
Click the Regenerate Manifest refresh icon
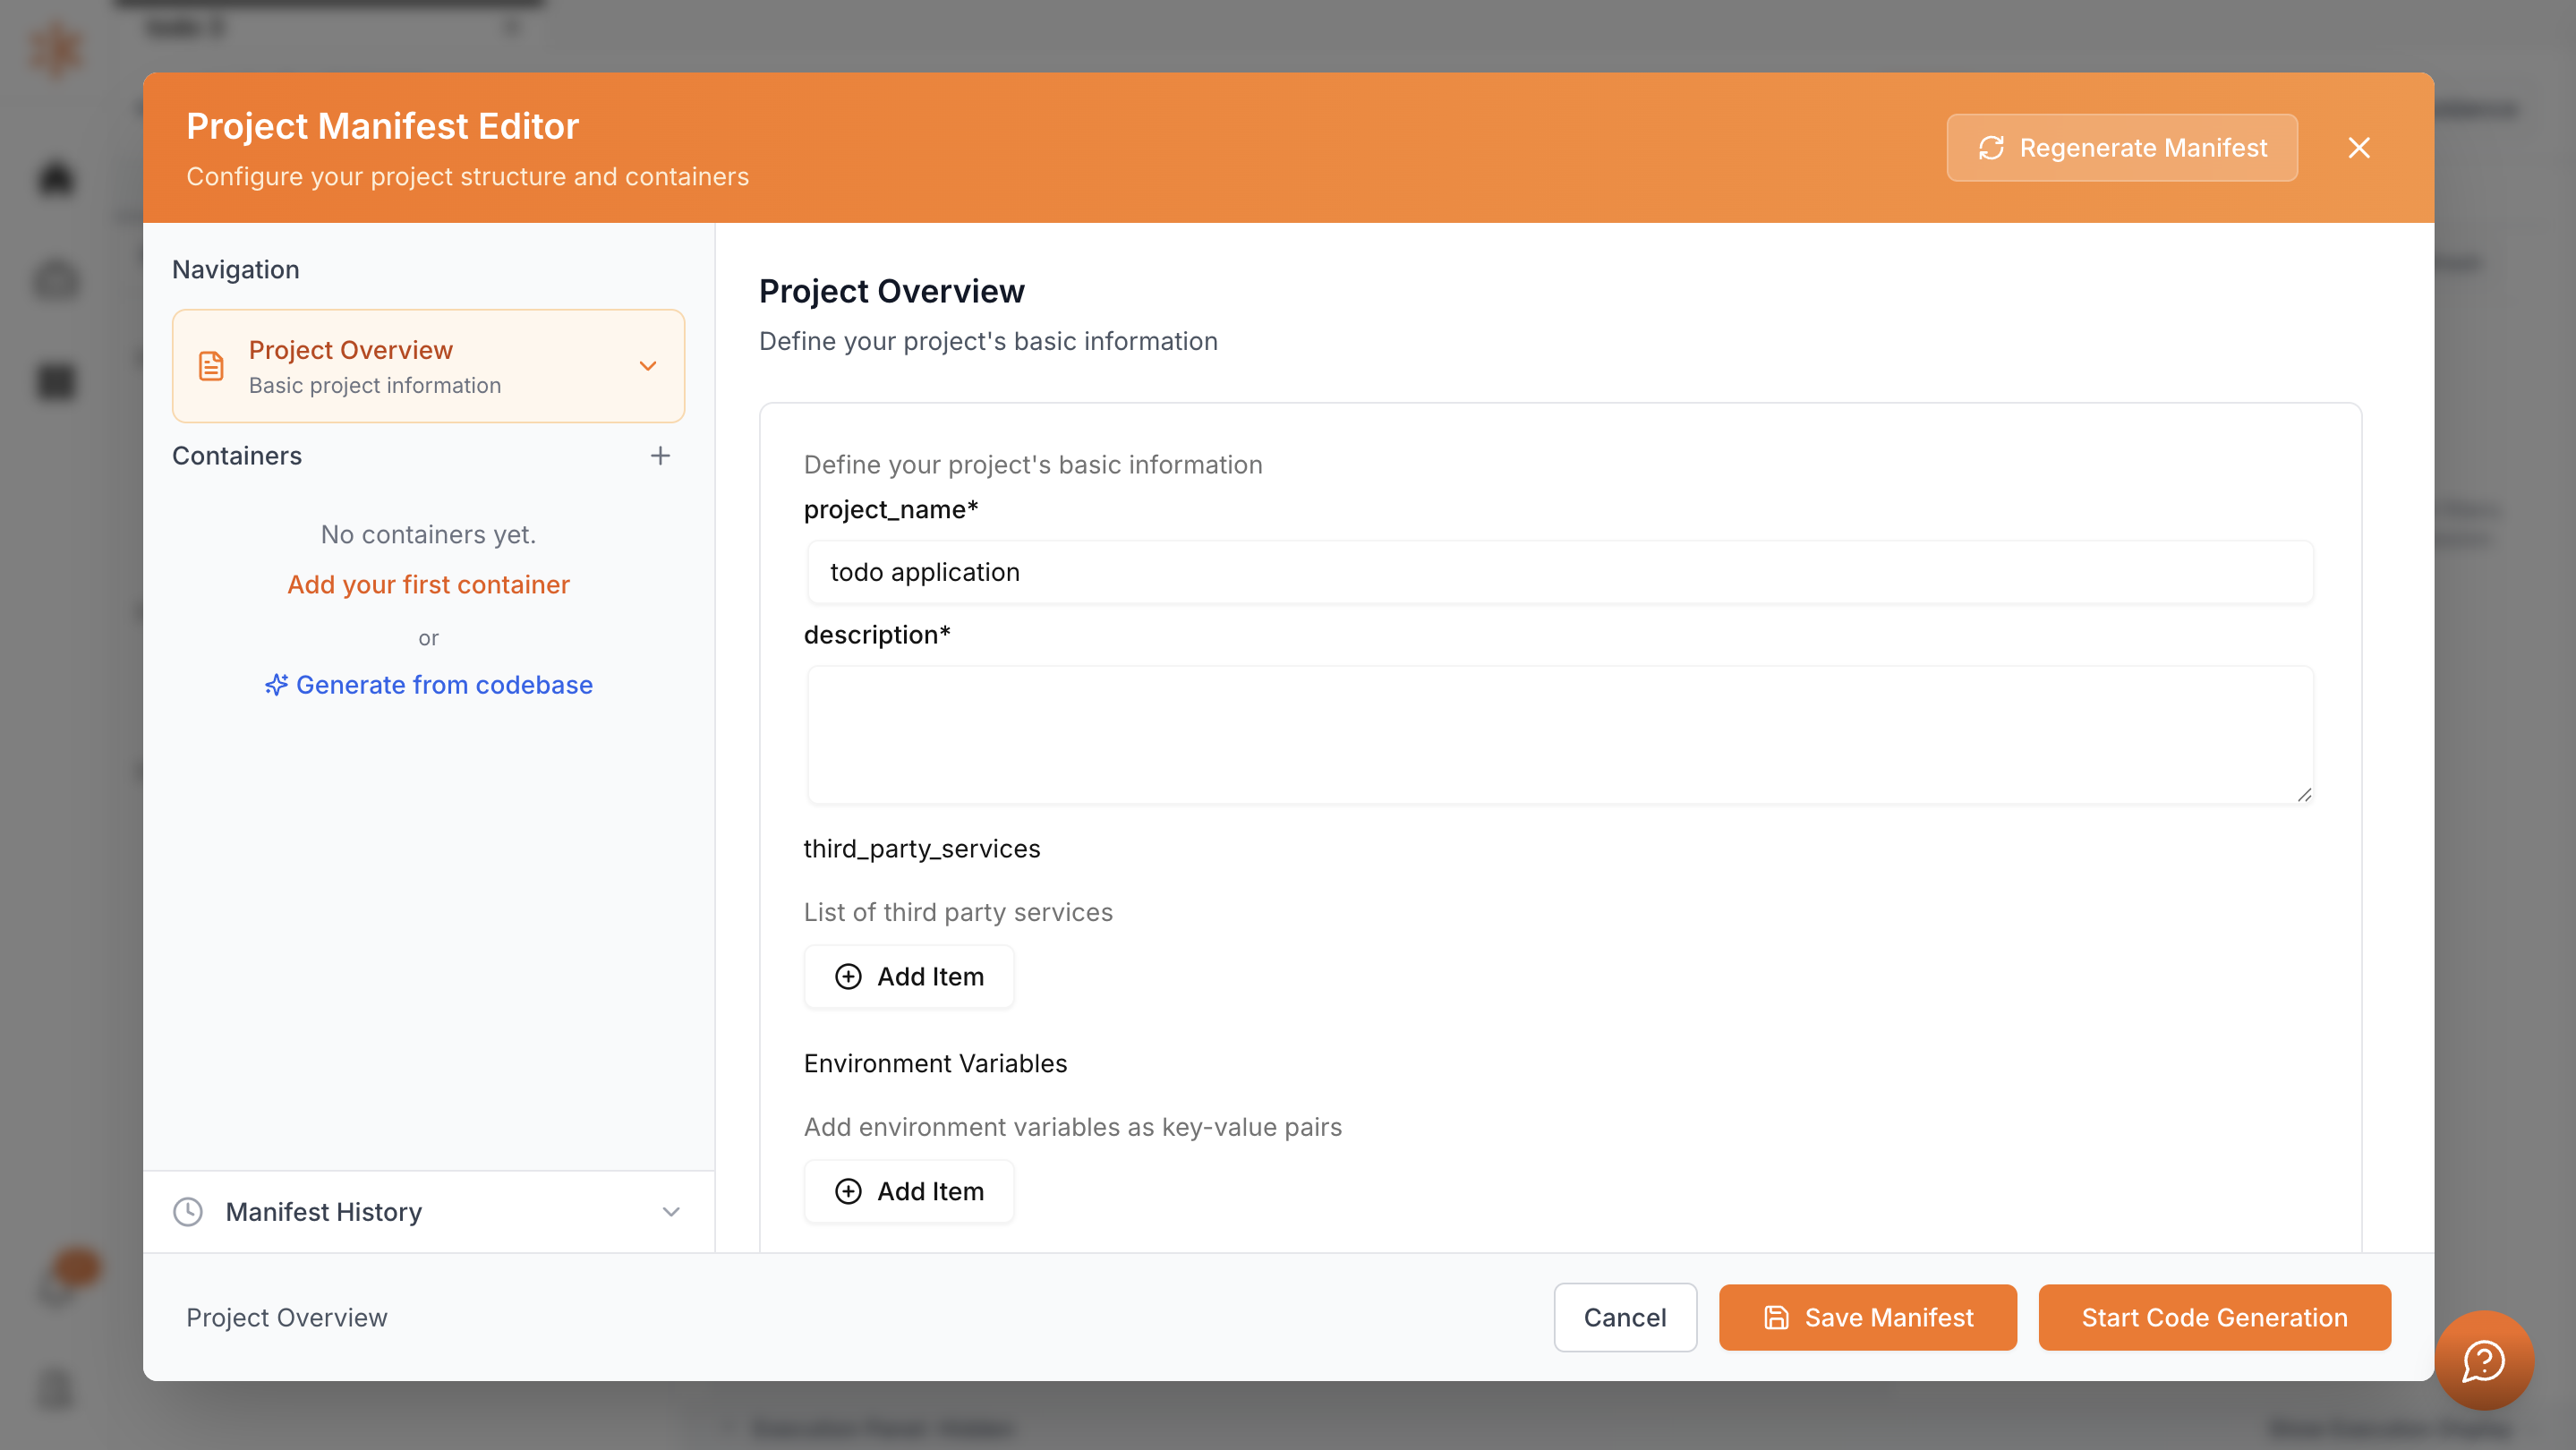coord(1990,148)
